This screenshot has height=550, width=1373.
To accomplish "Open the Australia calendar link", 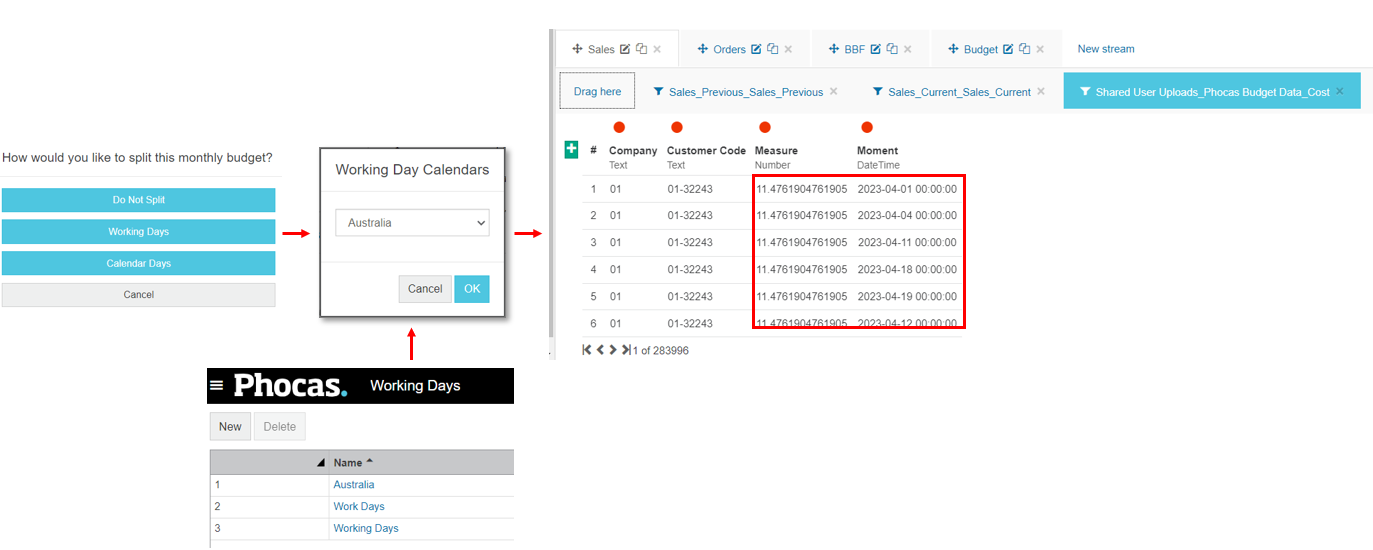I will (x=354, y=485).
